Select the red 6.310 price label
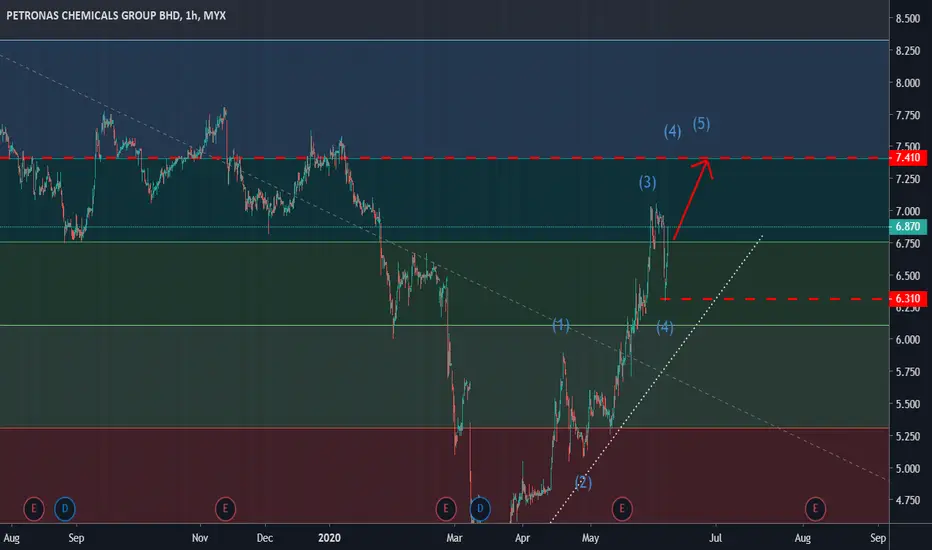This screenshot has height=550, width=932. tap(908, 298)
